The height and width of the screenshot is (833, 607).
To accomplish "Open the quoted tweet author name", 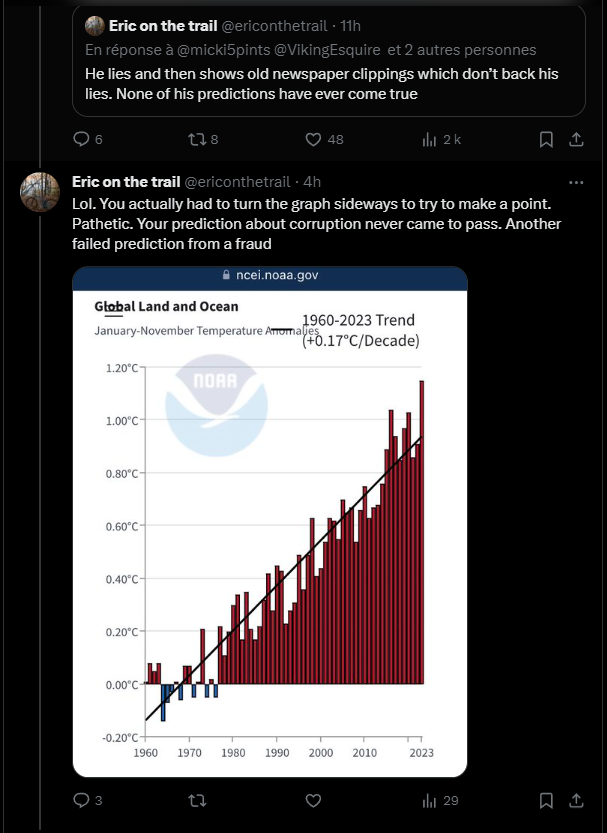I will tap(163, 26).
